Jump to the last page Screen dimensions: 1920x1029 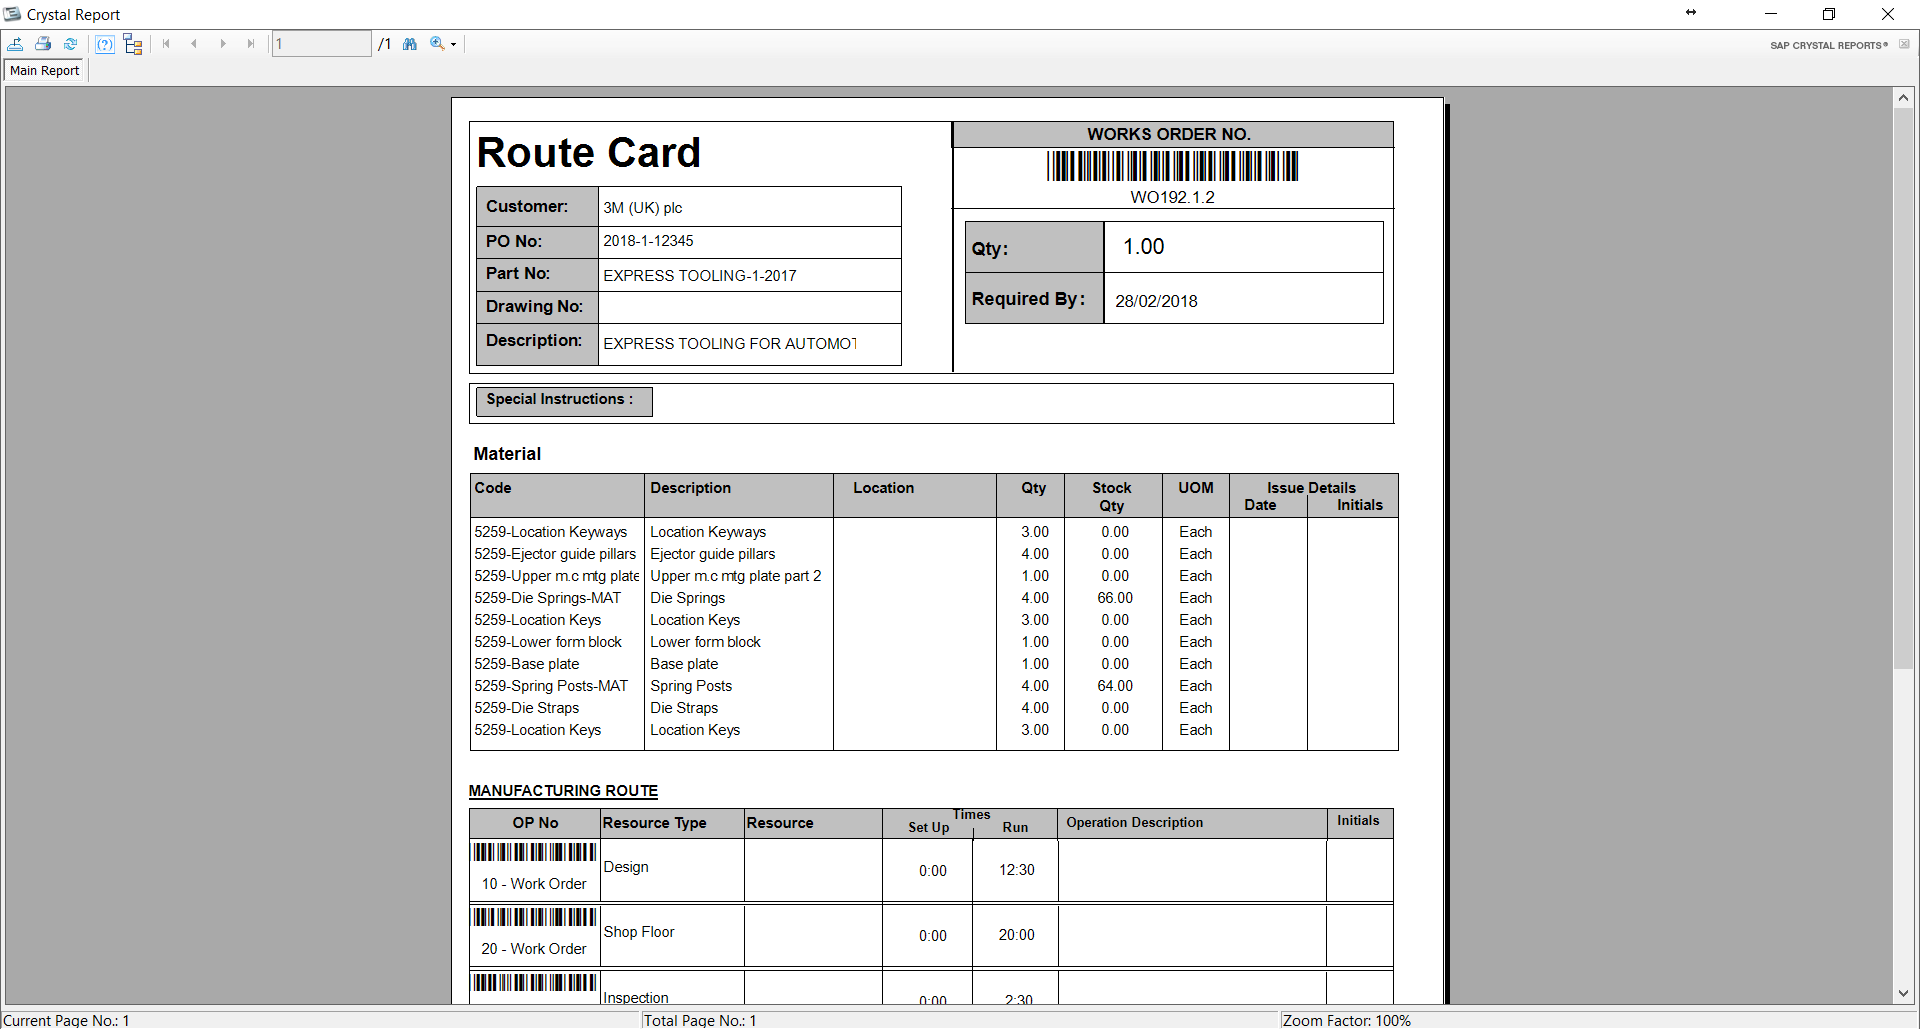click(250, 44)
